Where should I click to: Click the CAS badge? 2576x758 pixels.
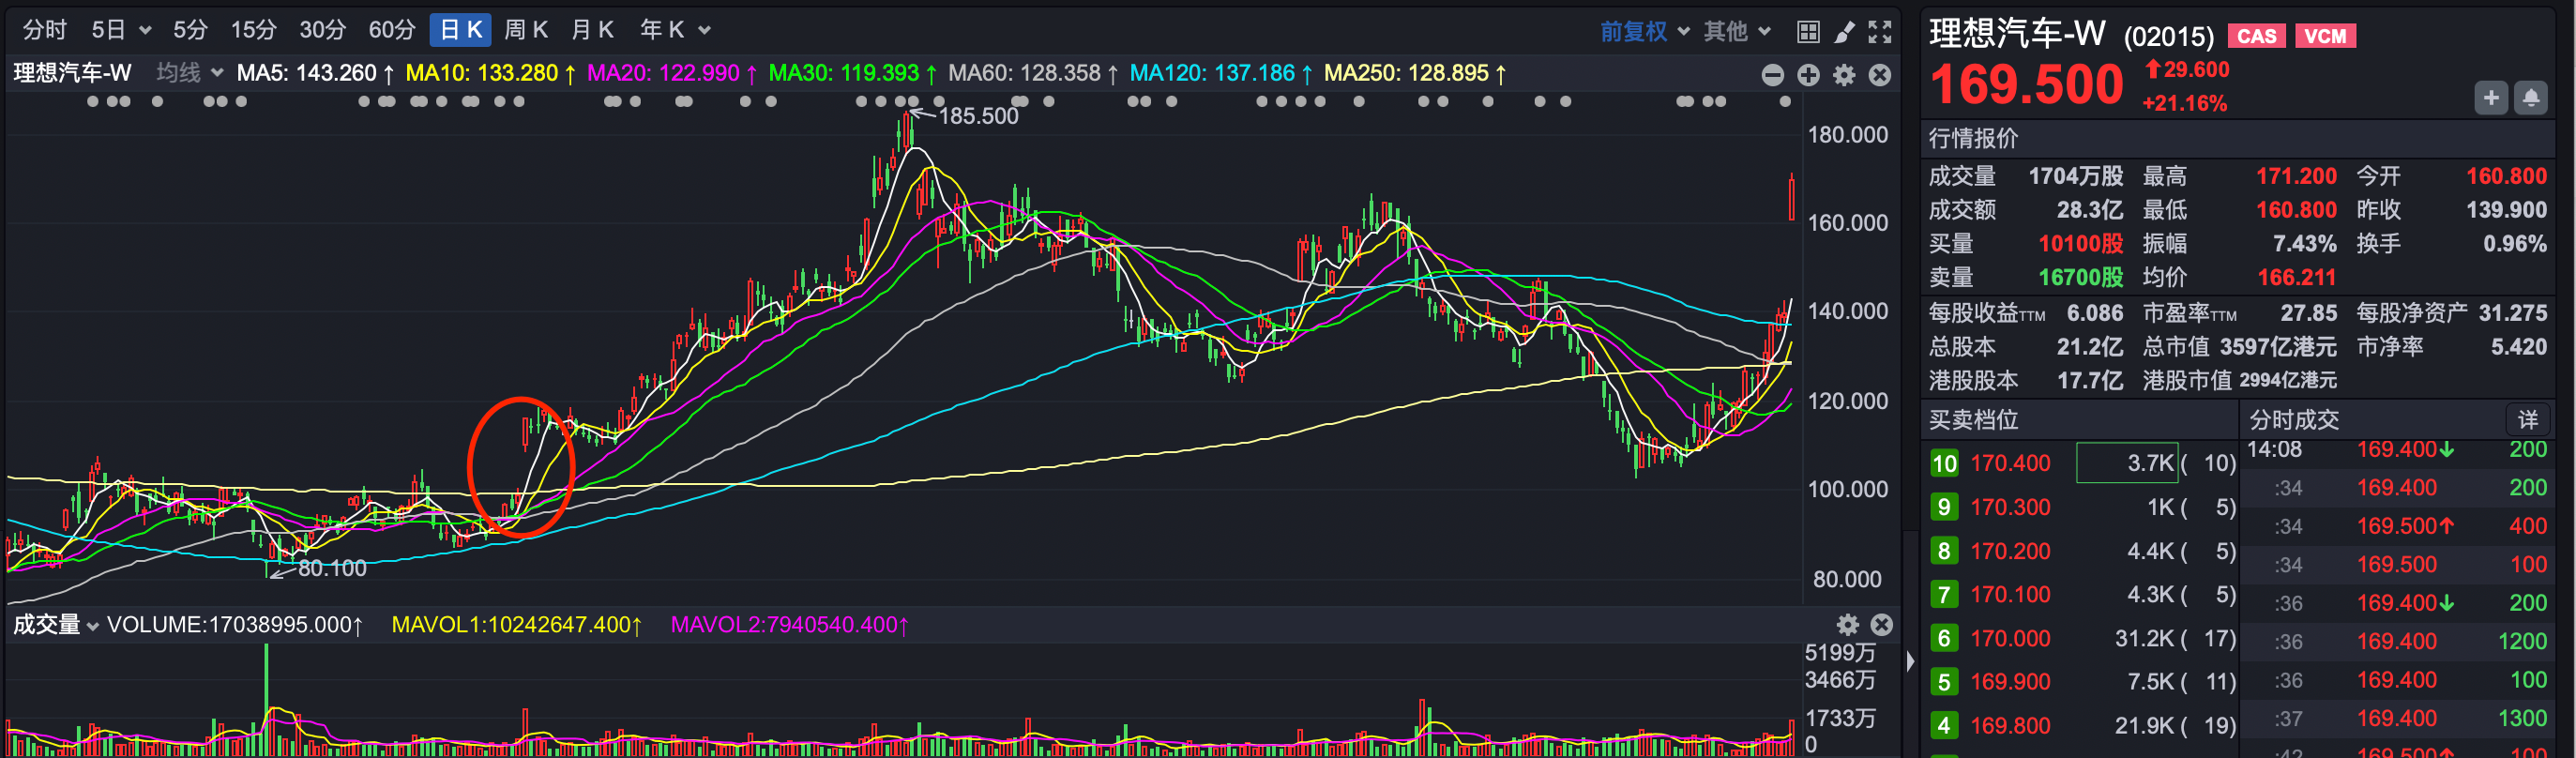point(2257,36)
